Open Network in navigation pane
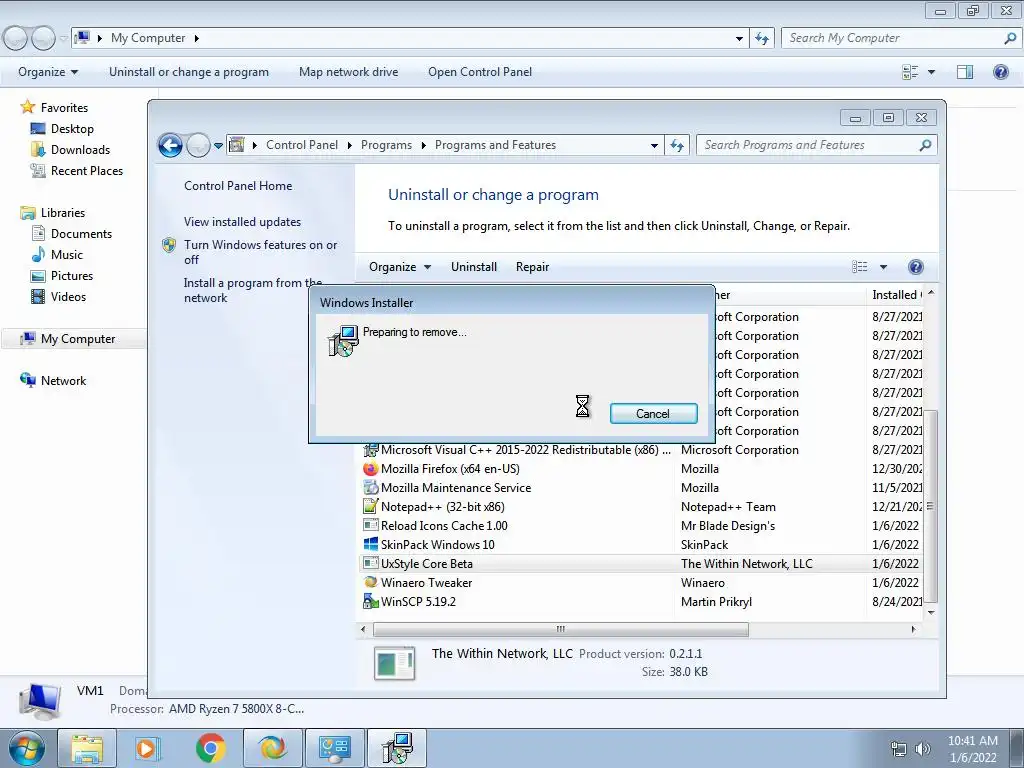Screen dimensions: 1024x768 pyautogui.click(x=63, y=381)
